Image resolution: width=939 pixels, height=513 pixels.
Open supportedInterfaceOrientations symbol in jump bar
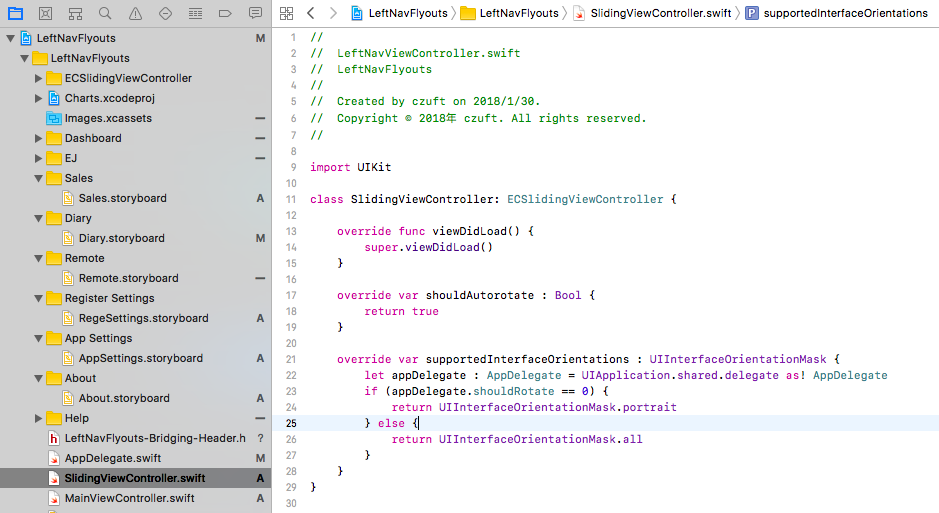[844, 13]
